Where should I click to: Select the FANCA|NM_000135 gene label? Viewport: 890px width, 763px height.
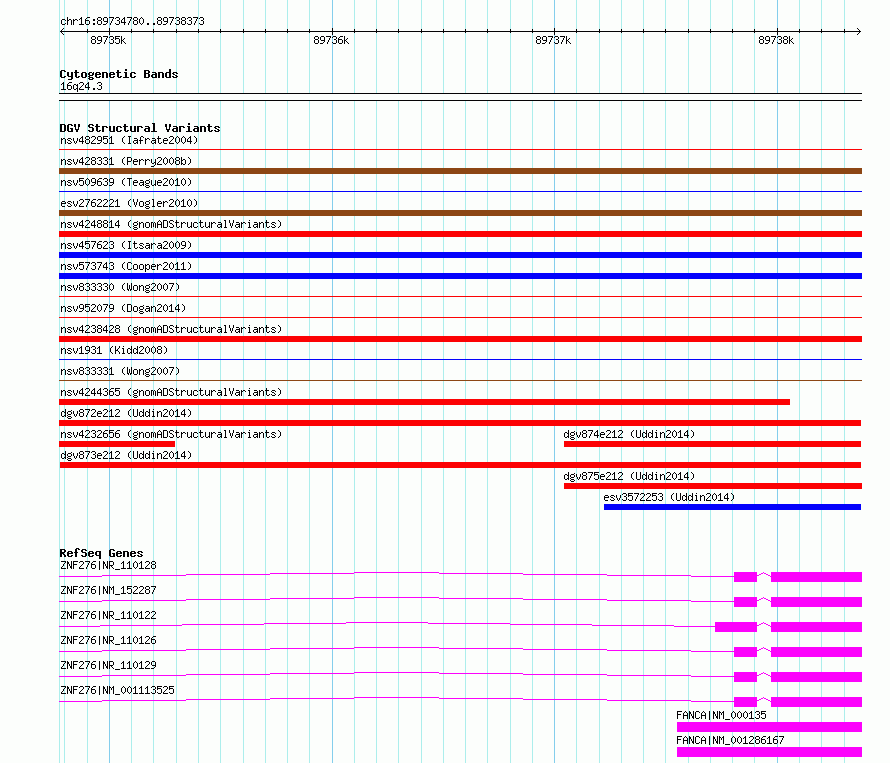(721, 715)
